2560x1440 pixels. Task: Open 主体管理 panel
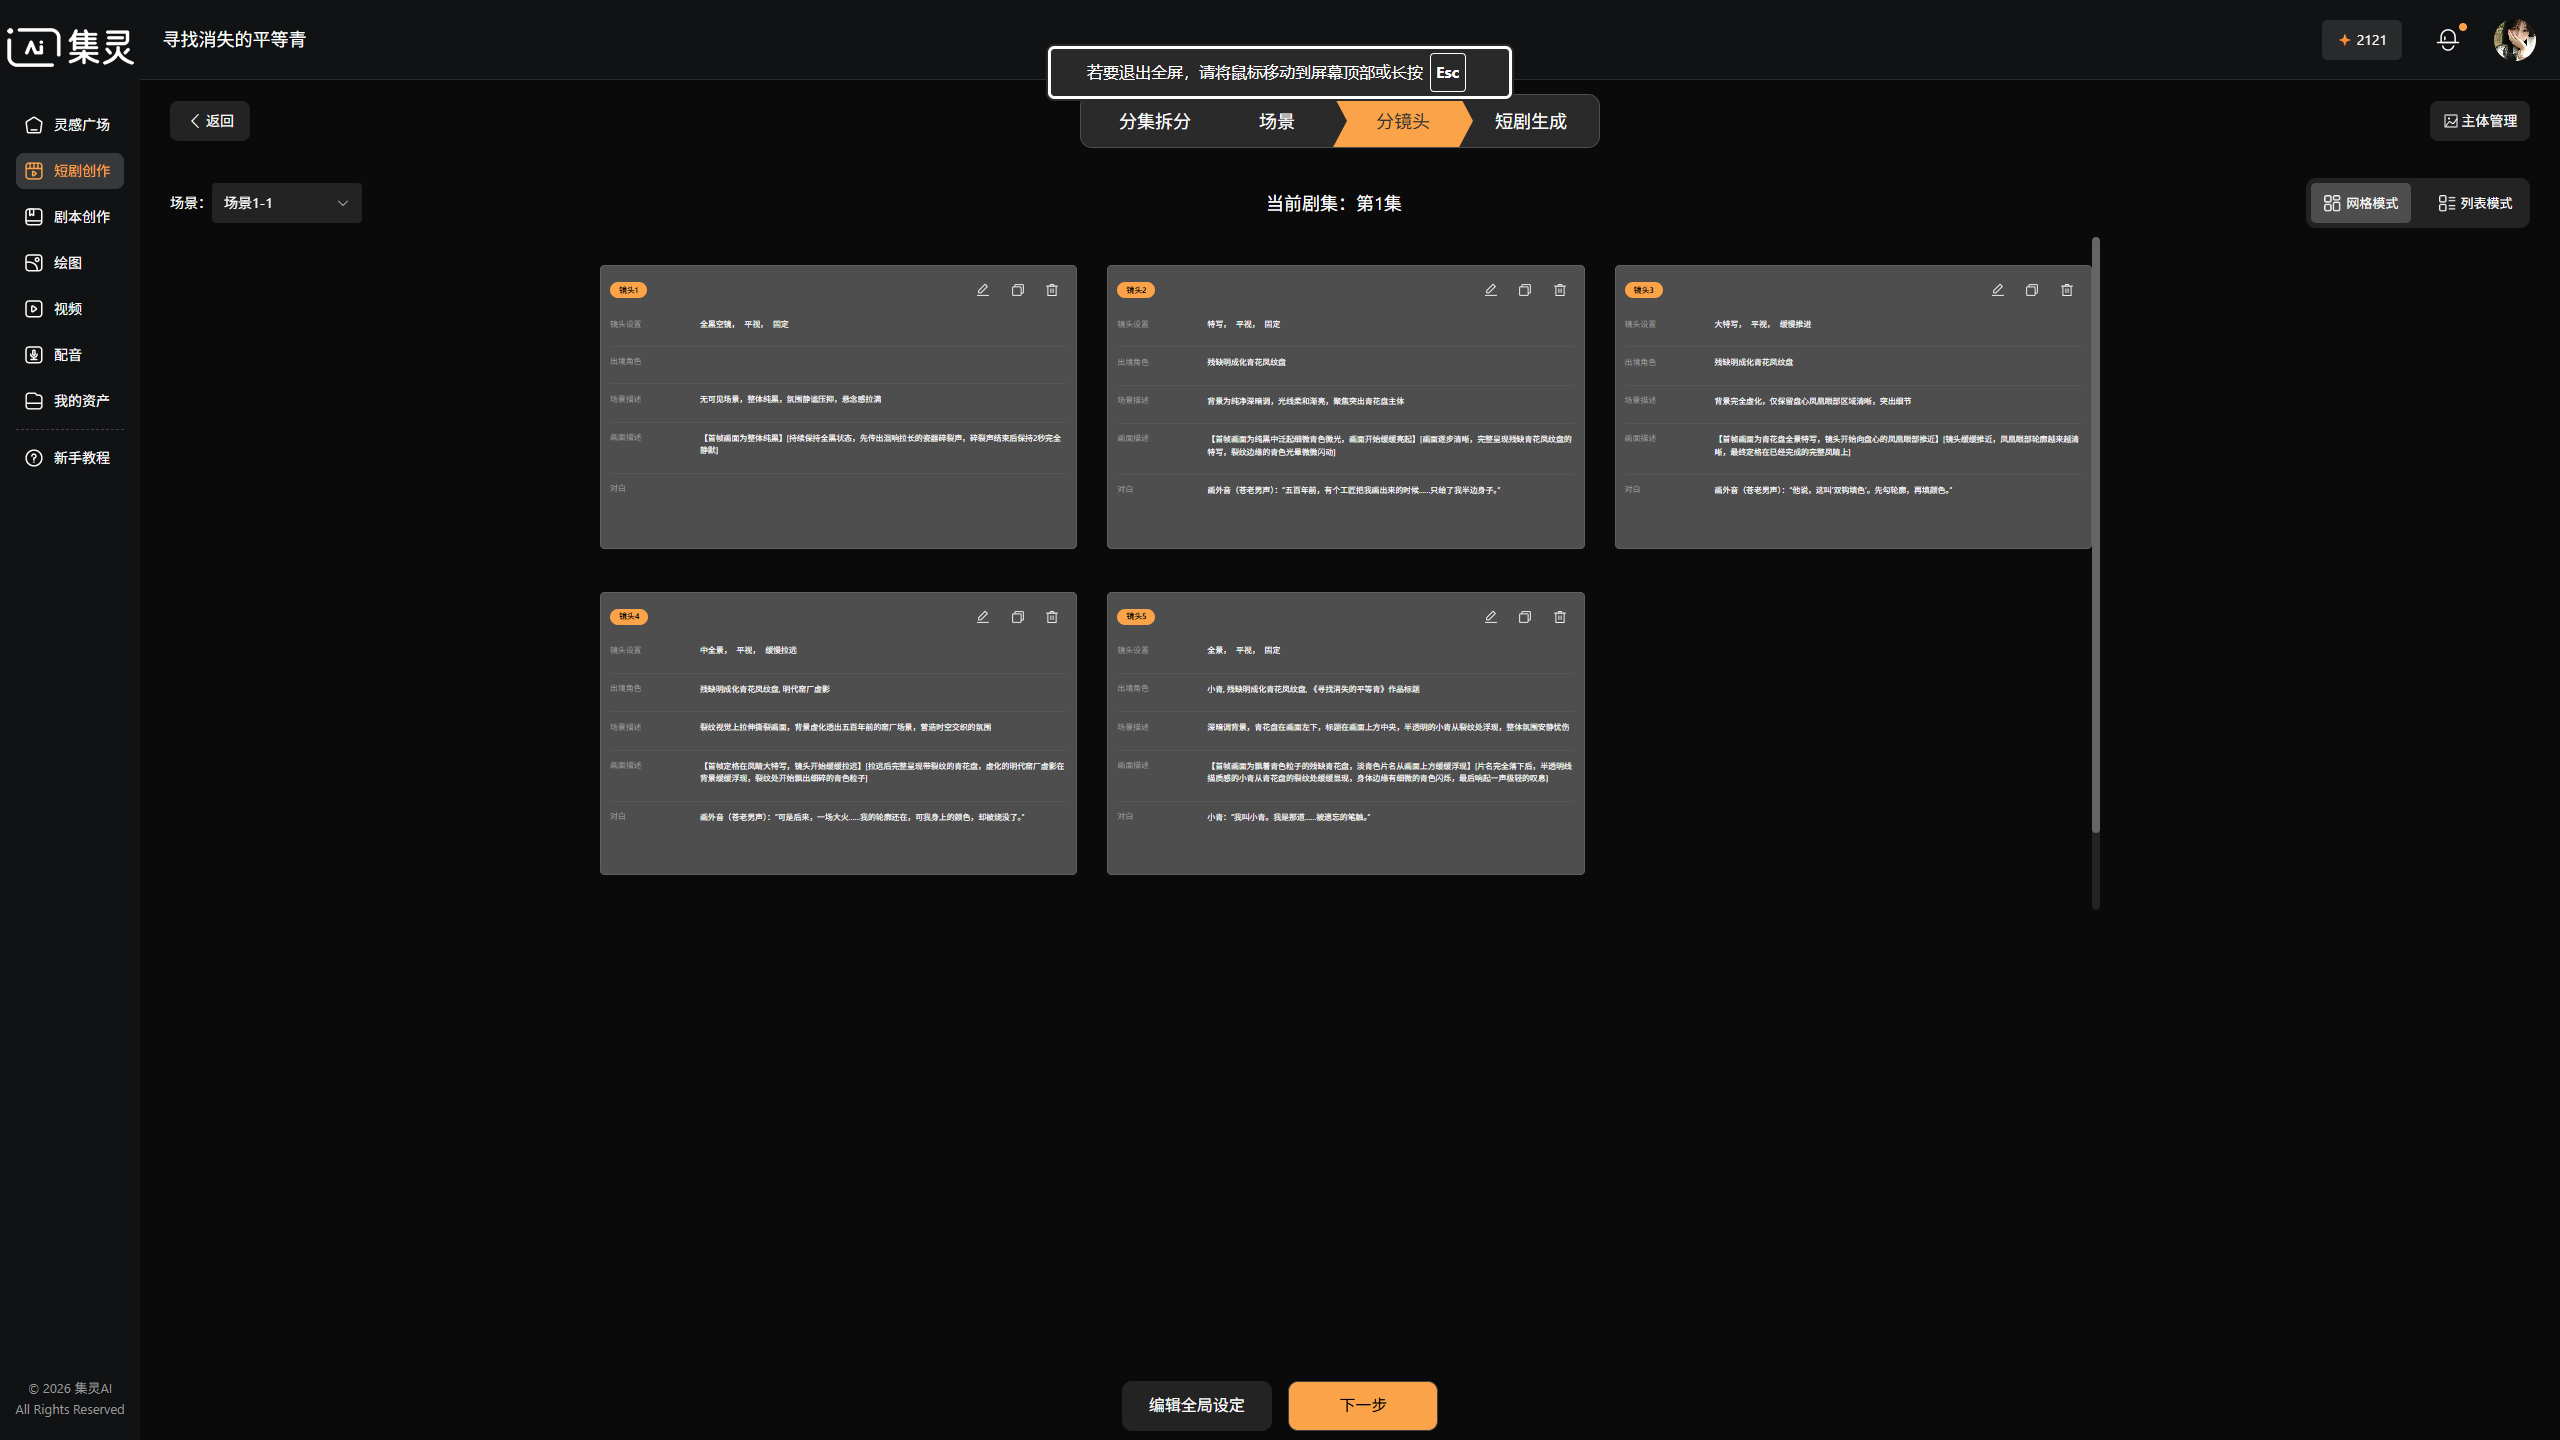[x=2479, y=121]
